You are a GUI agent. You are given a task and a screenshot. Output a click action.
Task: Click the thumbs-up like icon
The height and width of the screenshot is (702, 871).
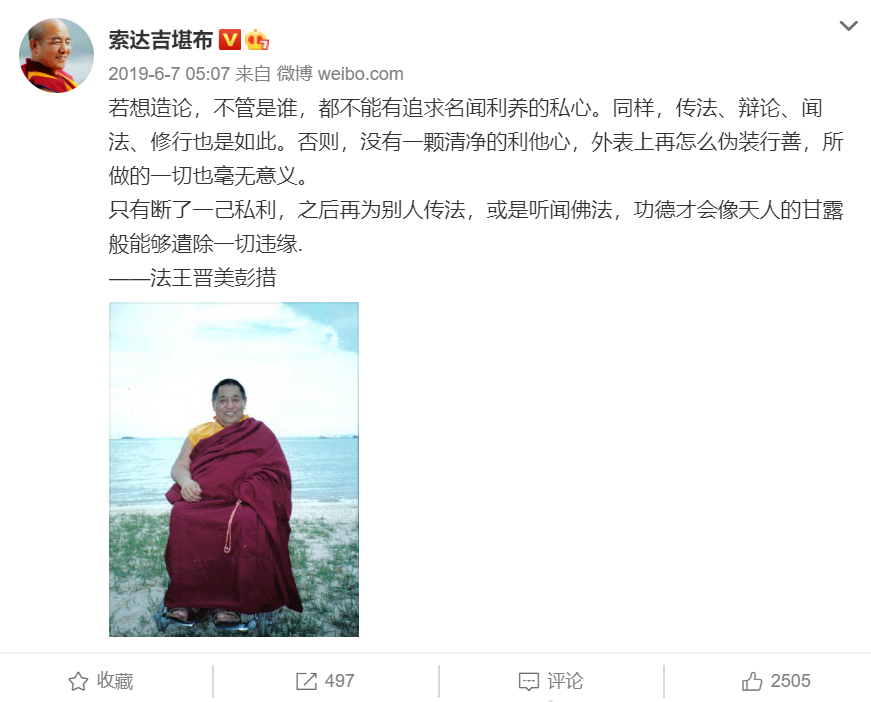pos(752,681)
